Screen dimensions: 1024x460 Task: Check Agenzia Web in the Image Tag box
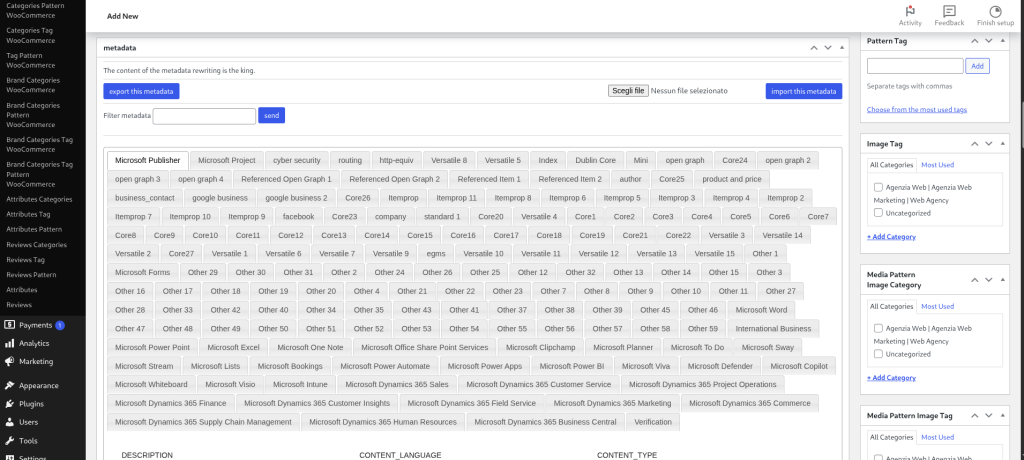878,187
